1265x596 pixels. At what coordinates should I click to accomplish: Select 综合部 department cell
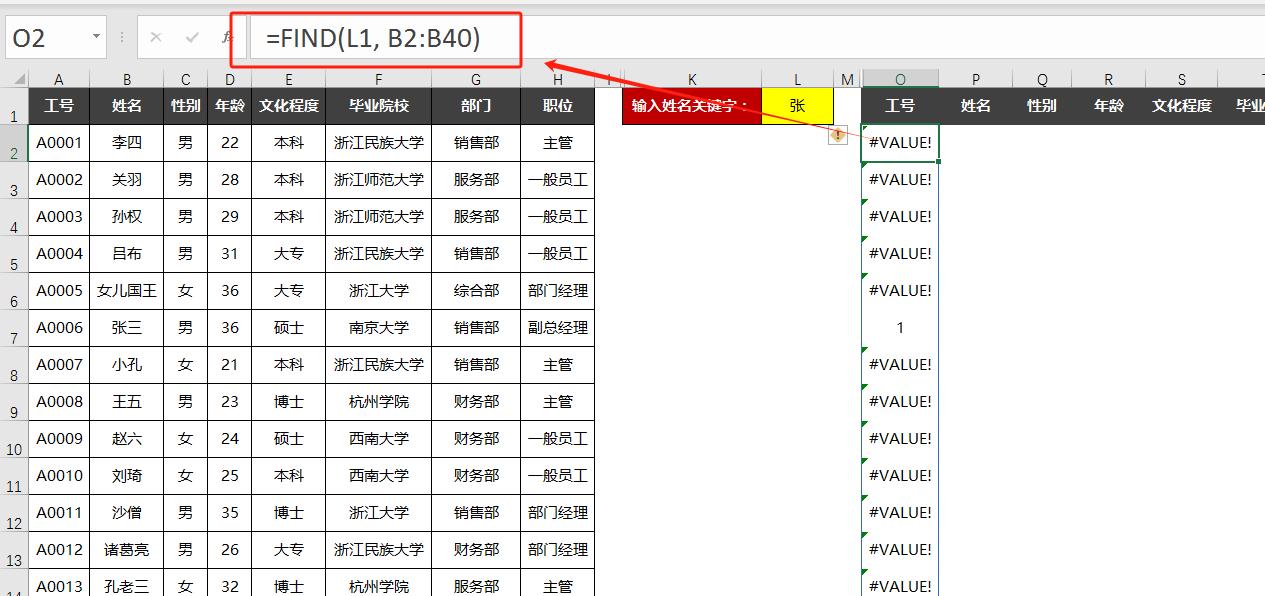(x=476, y=290)
